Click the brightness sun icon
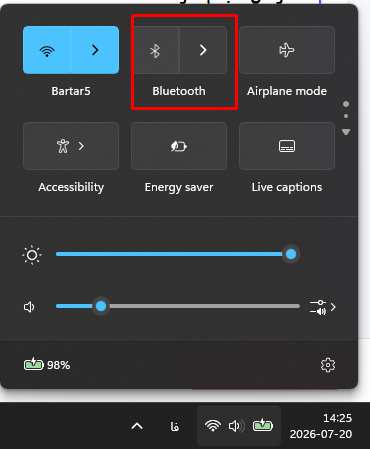370x449 pixels. pyautogui.click(x=32, y=255)
